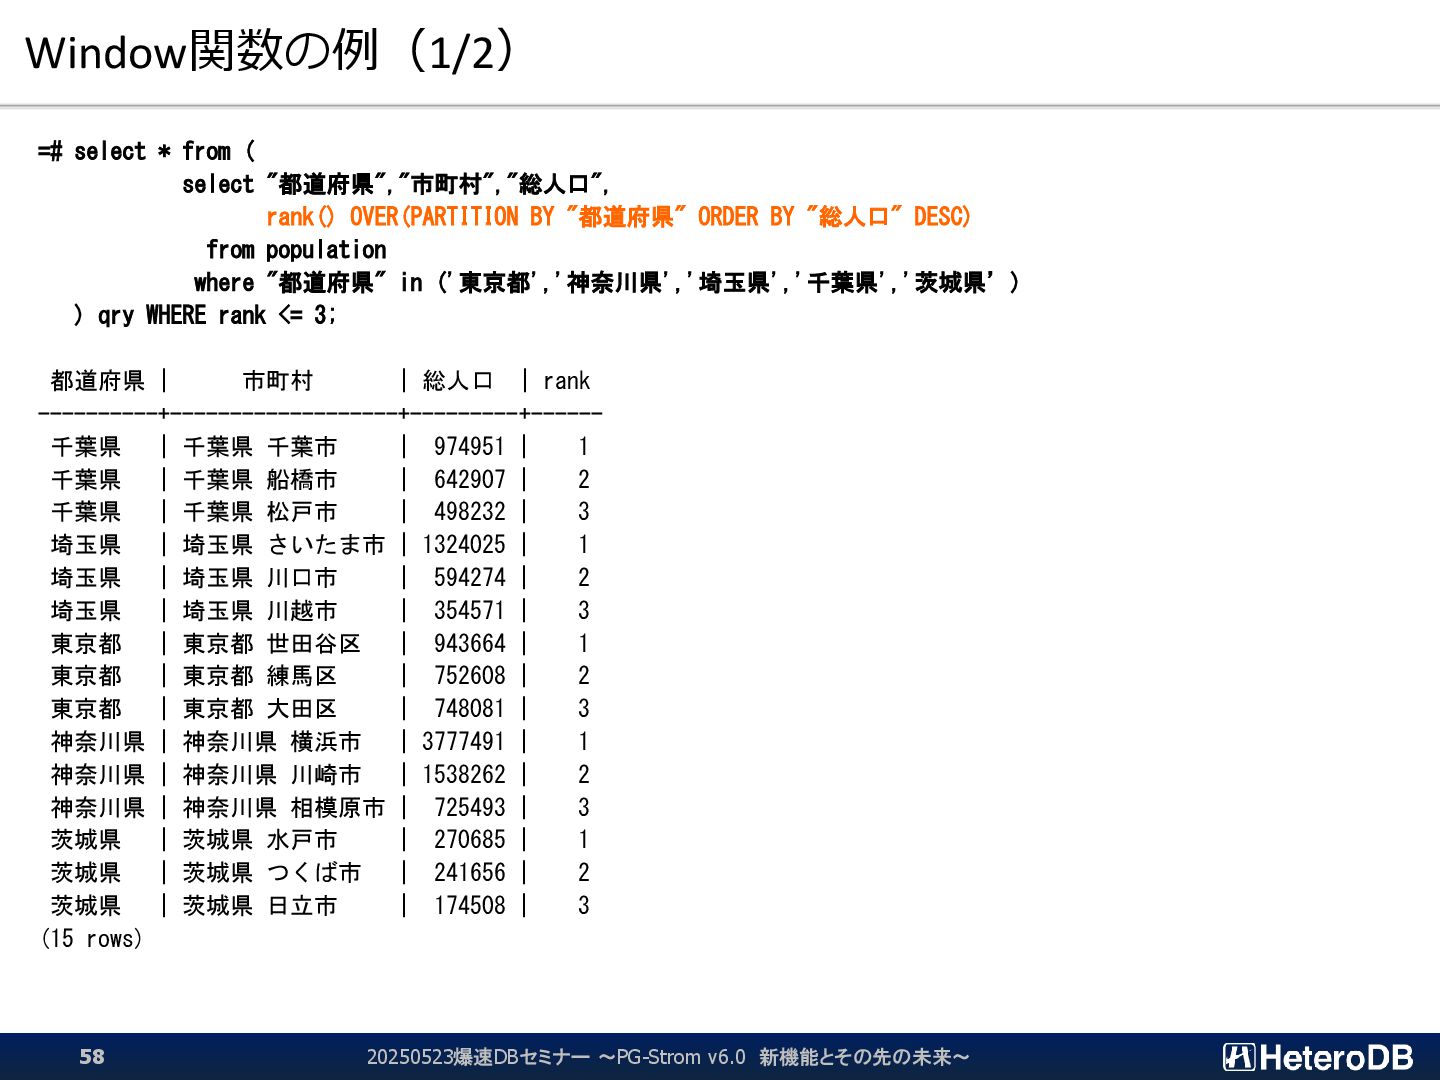Click population value 270685
This screenshot has width=1440, height=1080.
469,840
